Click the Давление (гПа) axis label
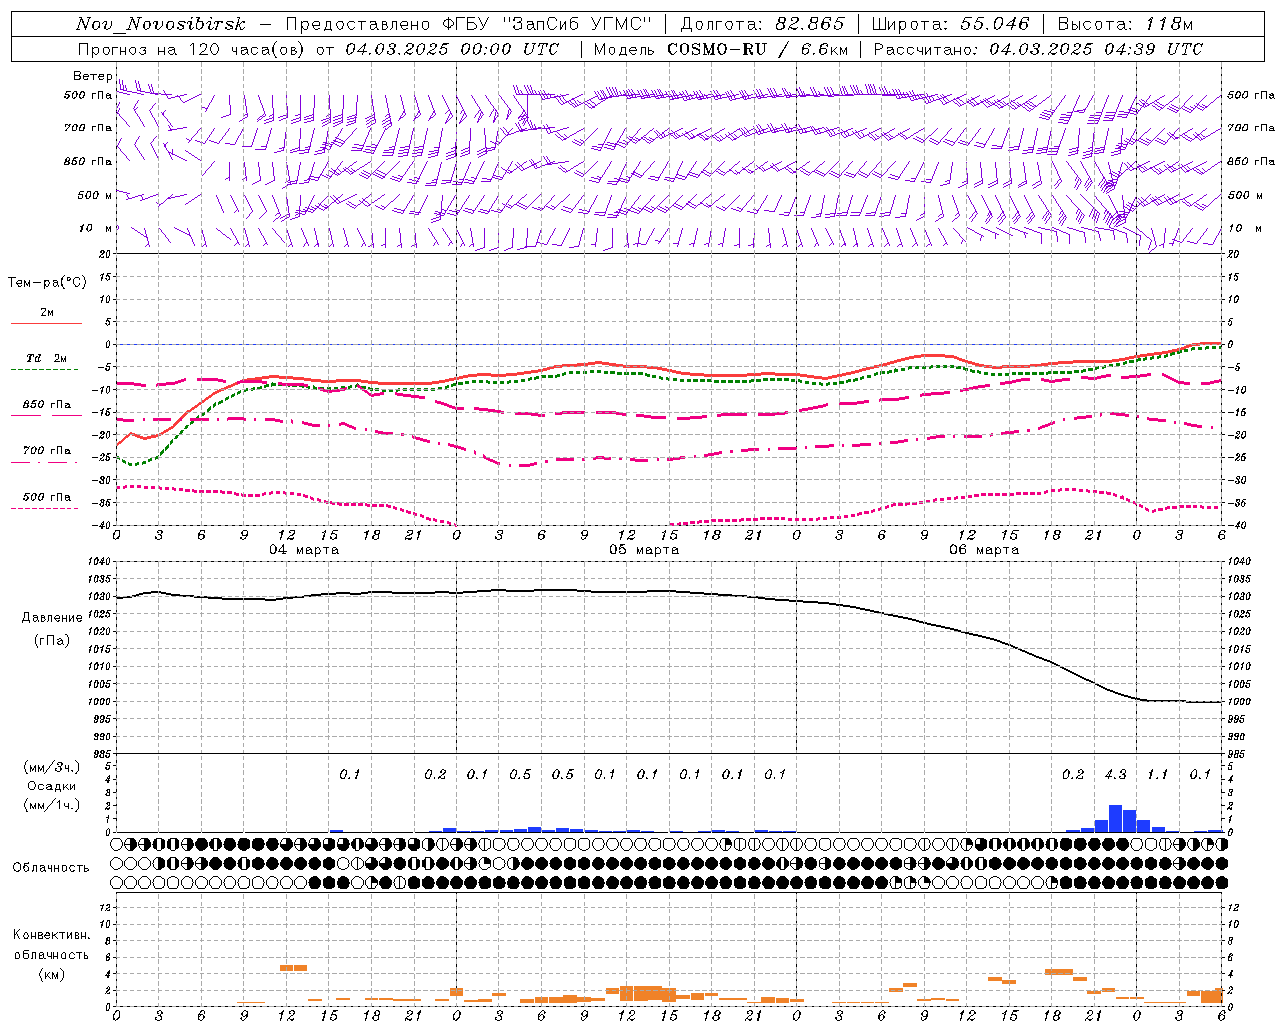This screenshot has height=1024, width=1280. (x=51, y=629)
